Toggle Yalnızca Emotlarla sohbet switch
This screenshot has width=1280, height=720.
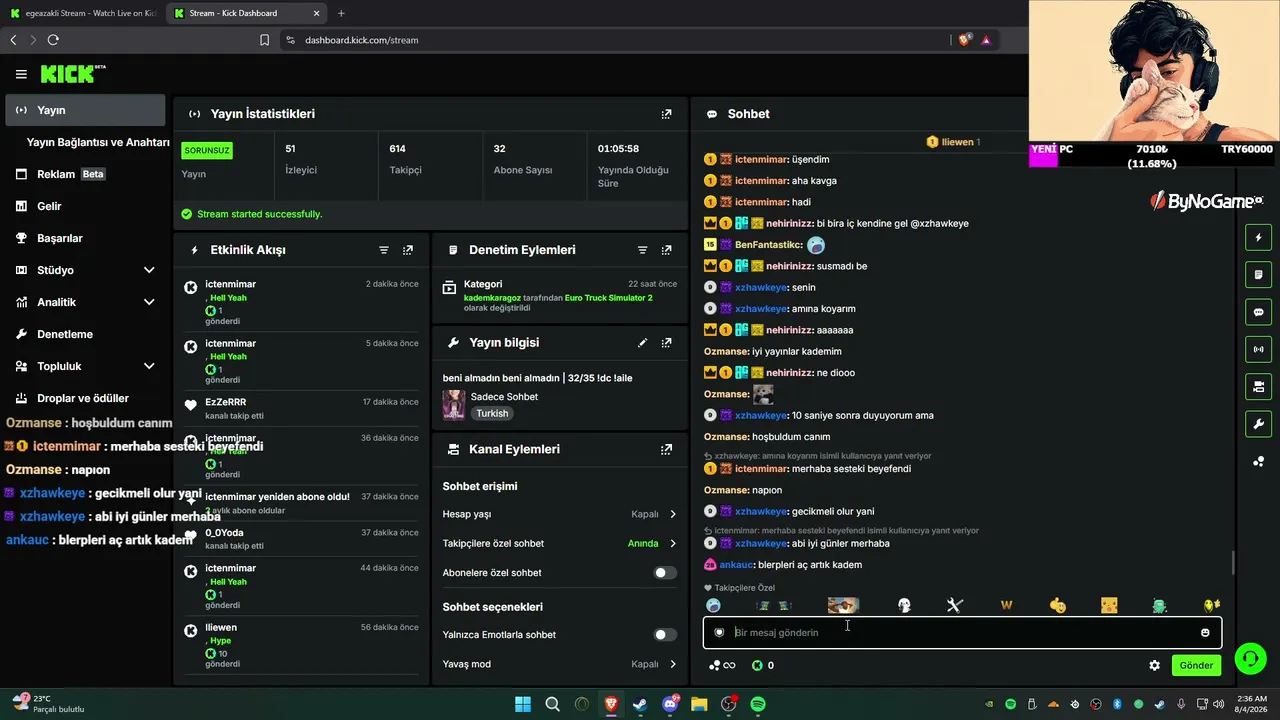[665, 635]
